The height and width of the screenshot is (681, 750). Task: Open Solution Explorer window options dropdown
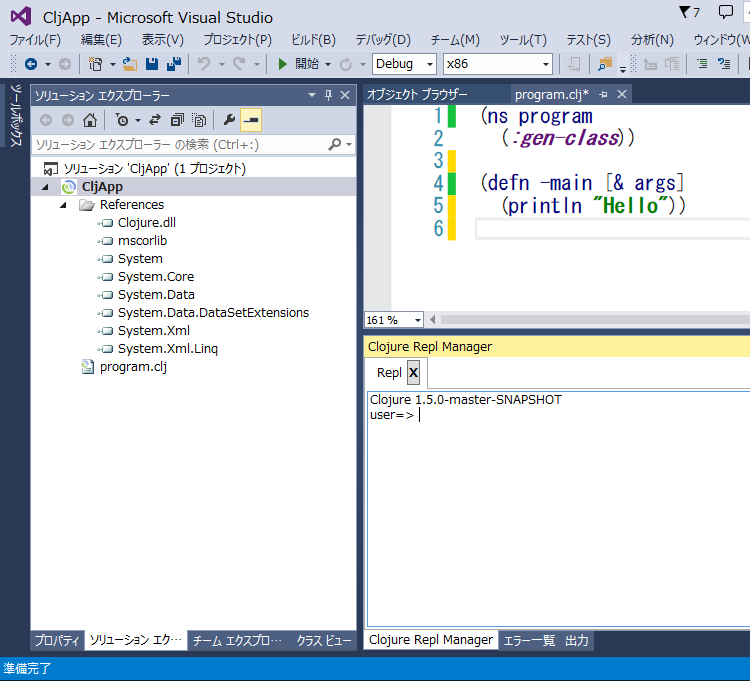click(312, 95)
